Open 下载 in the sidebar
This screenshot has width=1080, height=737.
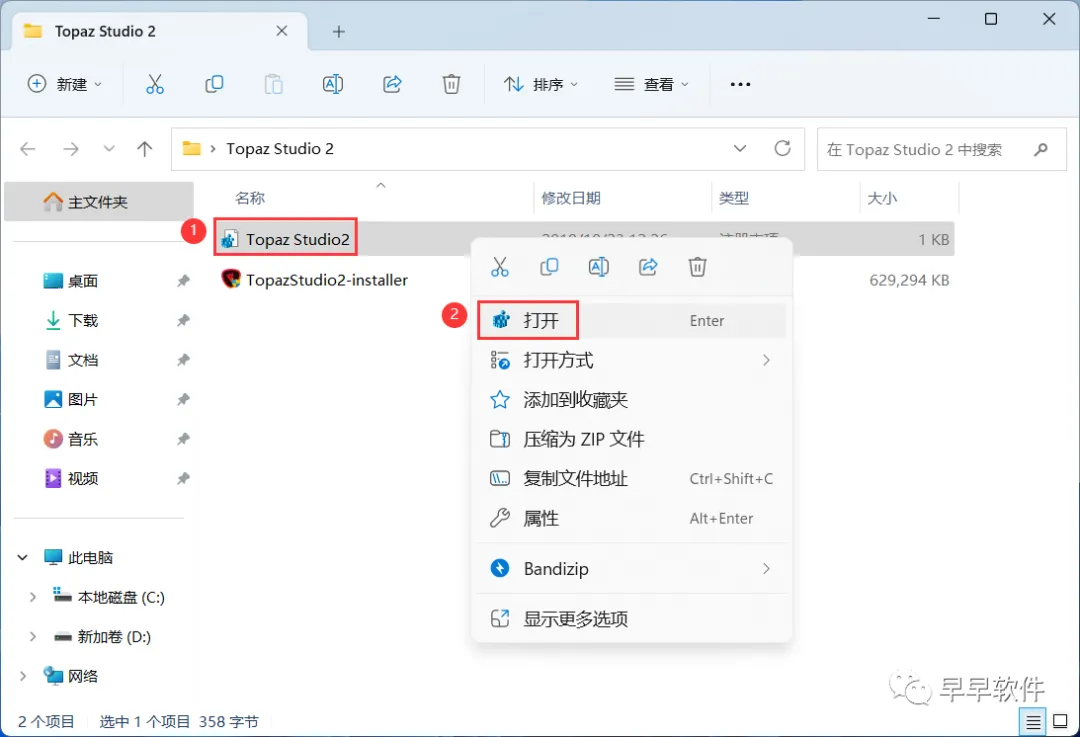(83, 320)
